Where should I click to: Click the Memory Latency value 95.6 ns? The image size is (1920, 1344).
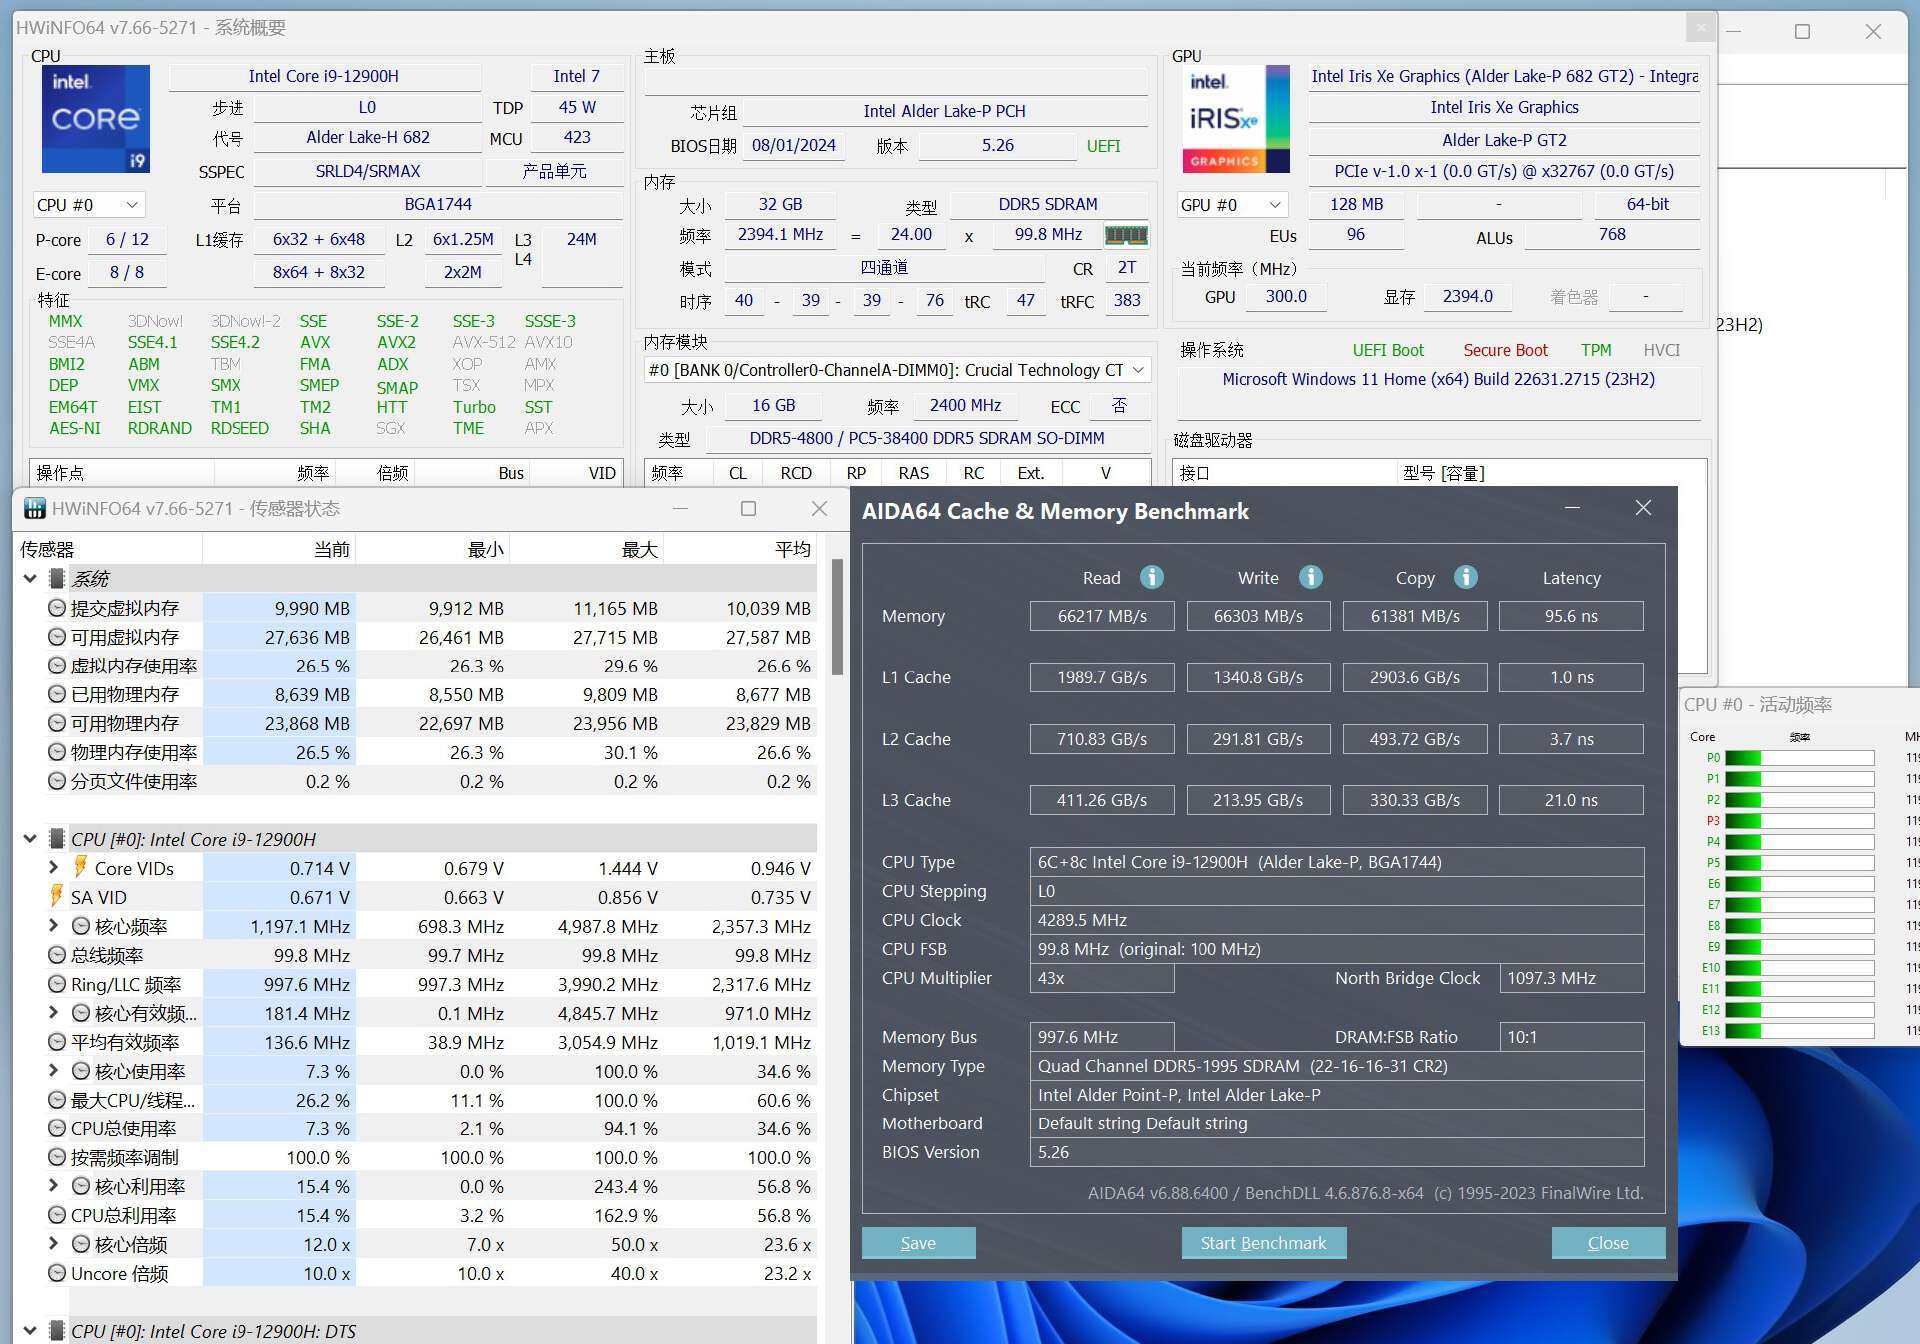point(1571,616)
